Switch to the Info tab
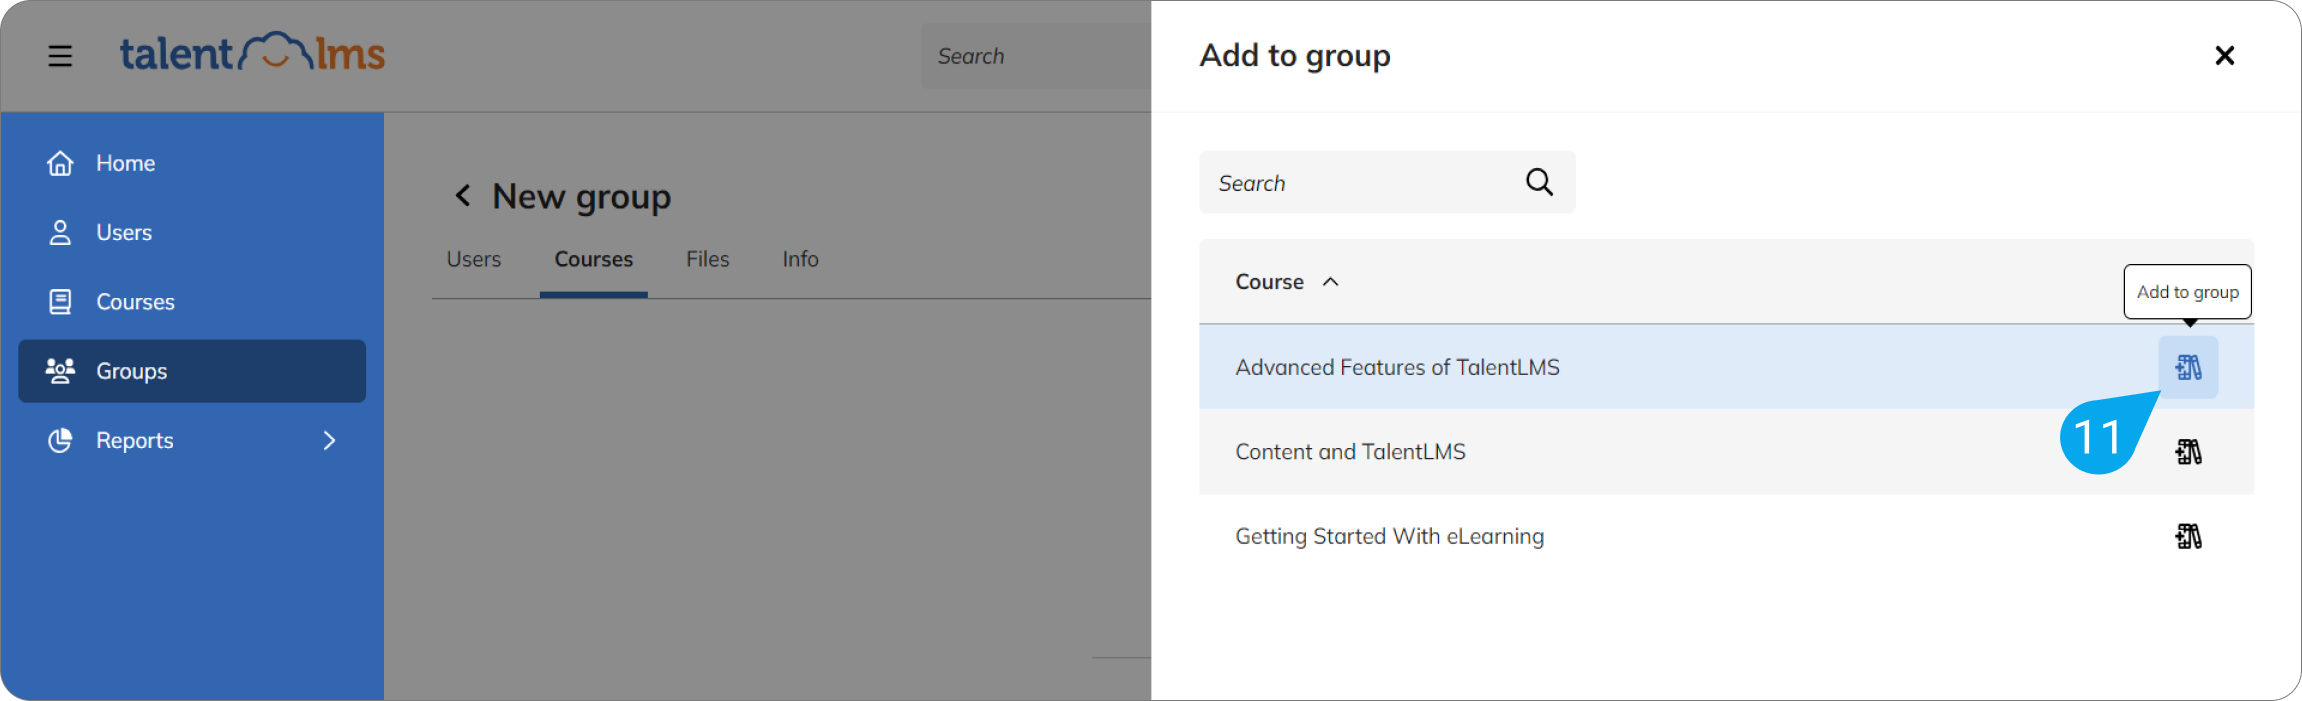This screenshot has height=701, width=2302. (x=800, y=259)
